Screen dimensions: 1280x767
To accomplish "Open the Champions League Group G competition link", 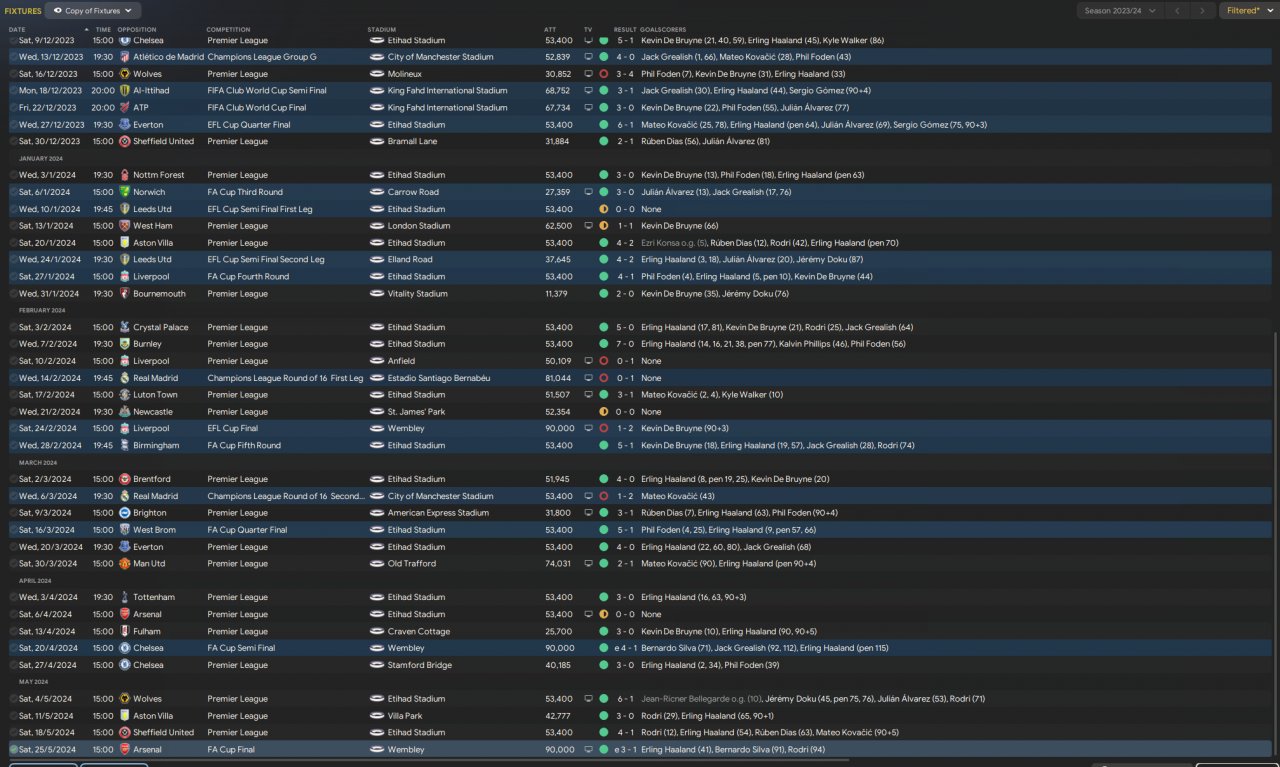I will coord(262,57).
